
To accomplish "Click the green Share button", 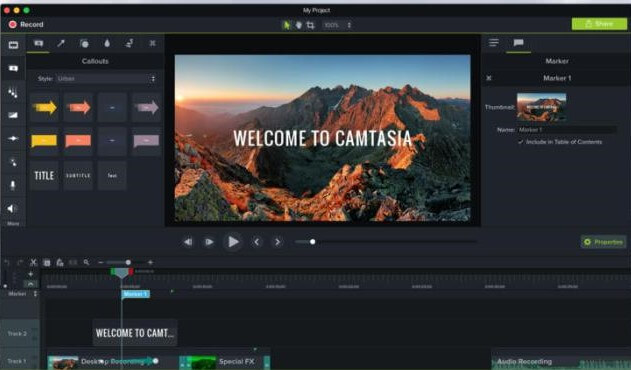I will coord(599,24).
